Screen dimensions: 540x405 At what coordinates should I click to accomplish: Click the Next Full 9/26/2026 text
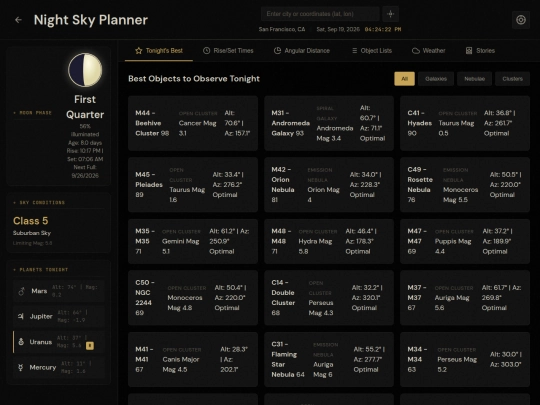pyautogui.click(x=85, y=172)
